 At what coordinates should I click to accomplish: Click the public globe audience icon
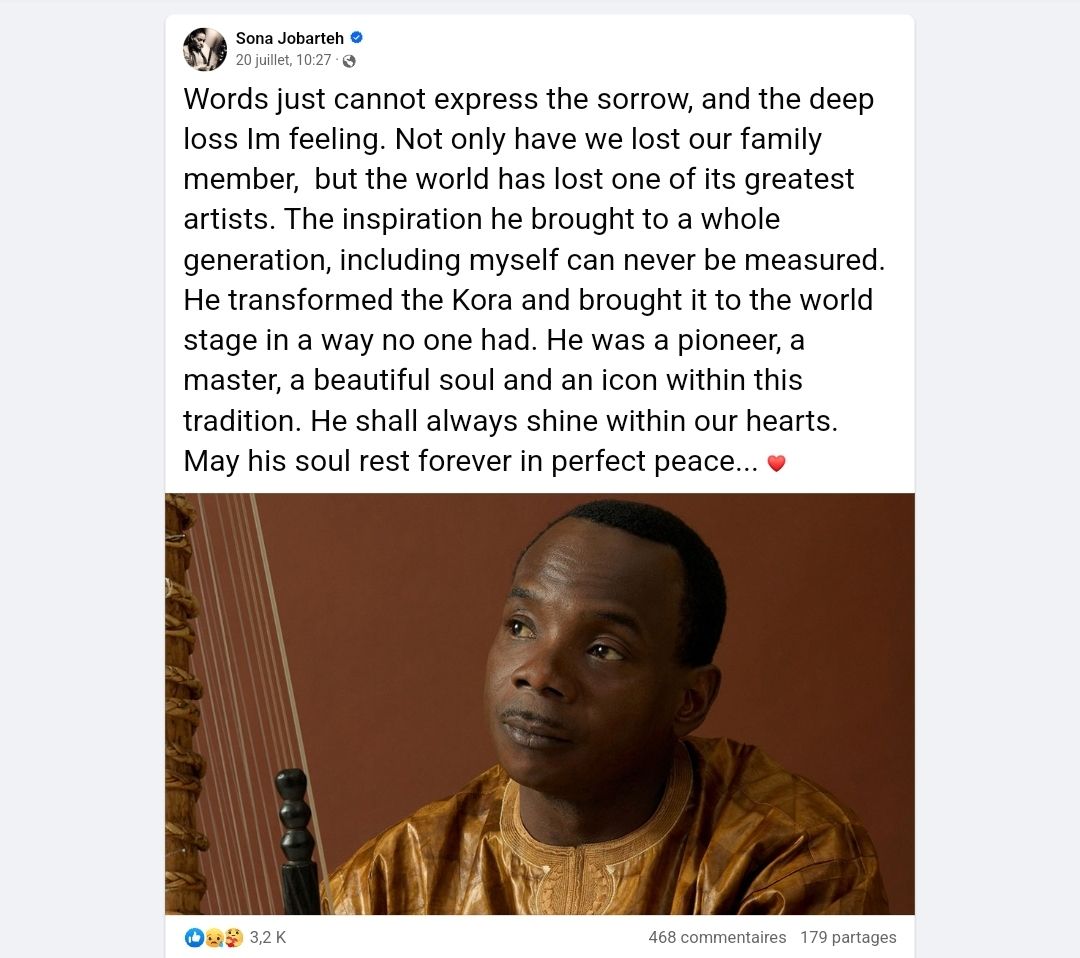[x=349, y=60]
